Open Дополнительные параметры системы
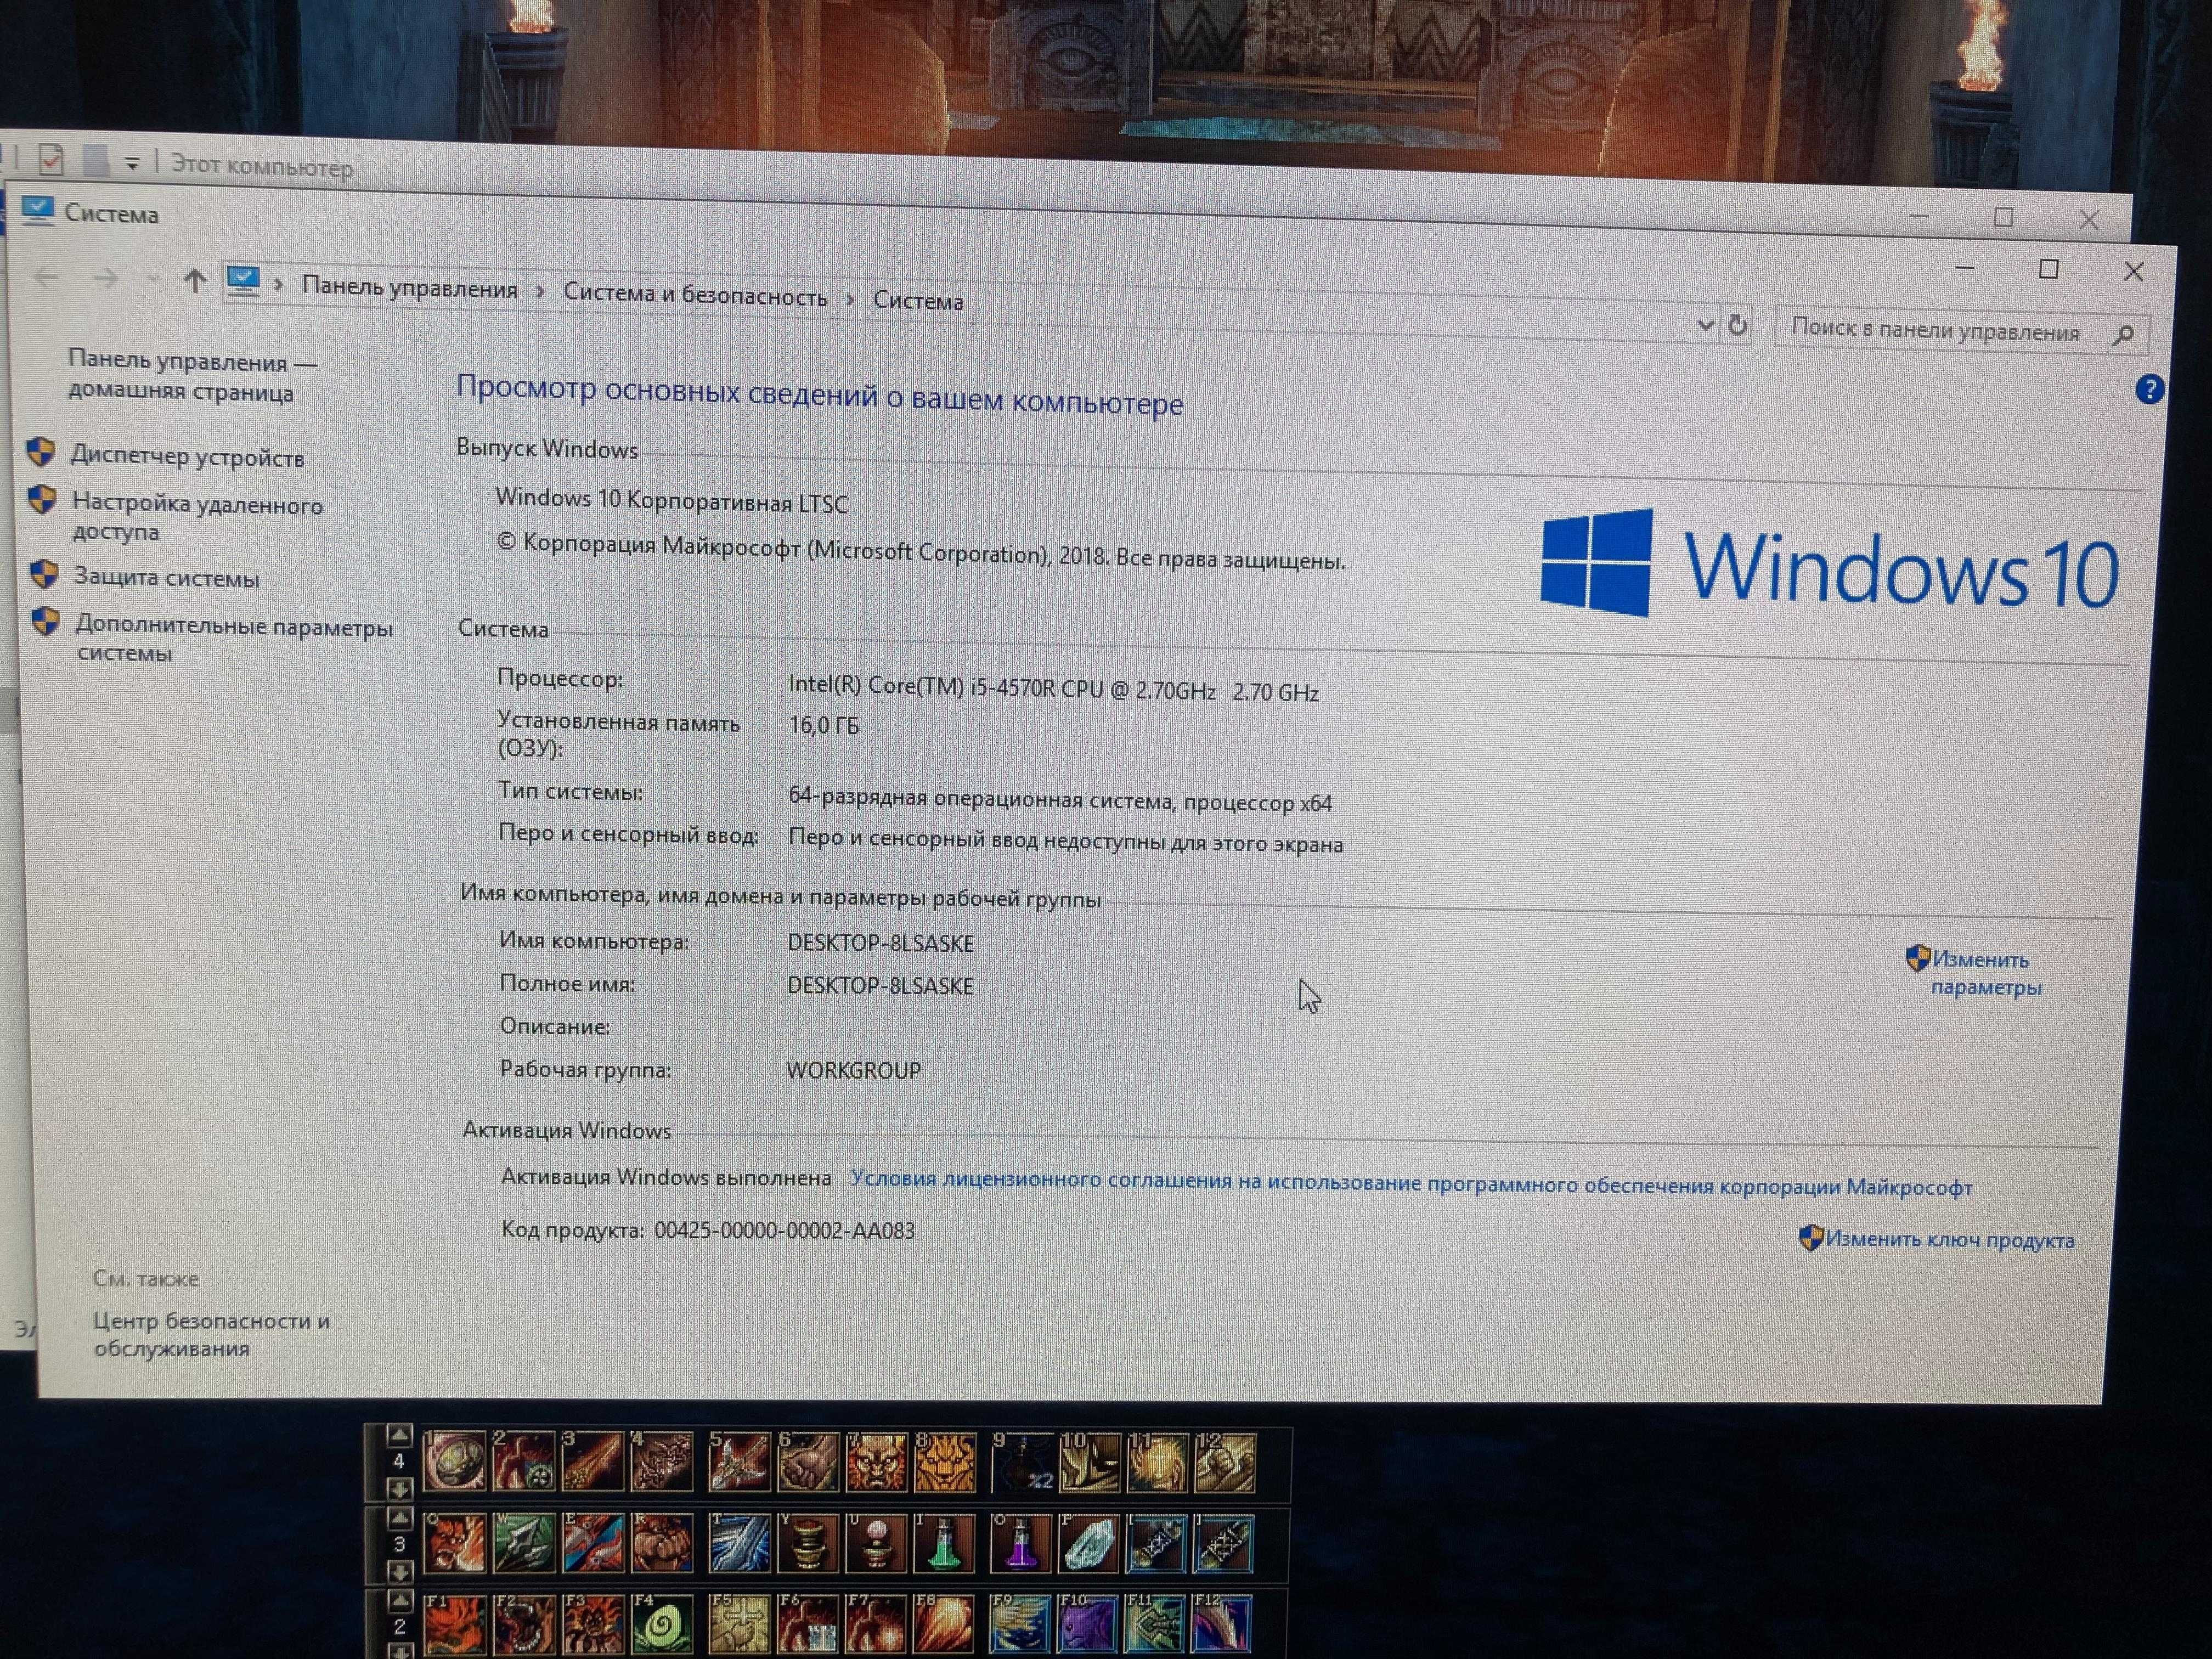The width and height of the screenshot is (2212, 1659). tap(234, 639)
